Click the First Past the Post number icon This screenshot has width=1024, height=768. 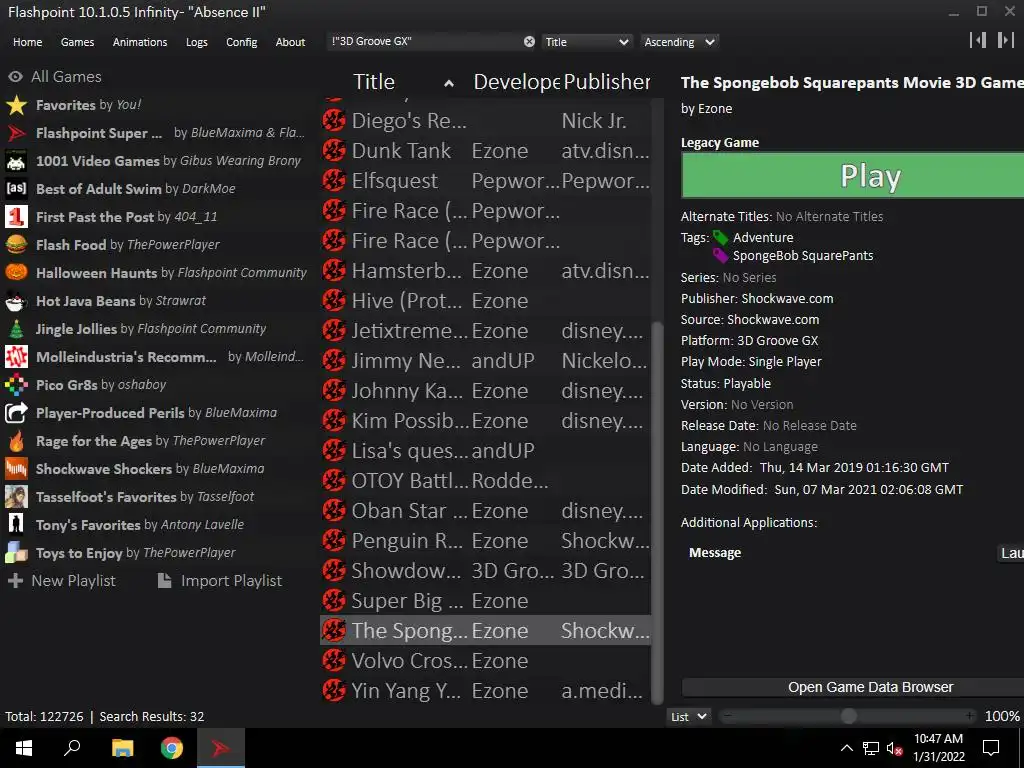pyautogui.click(x=16, y=217)
